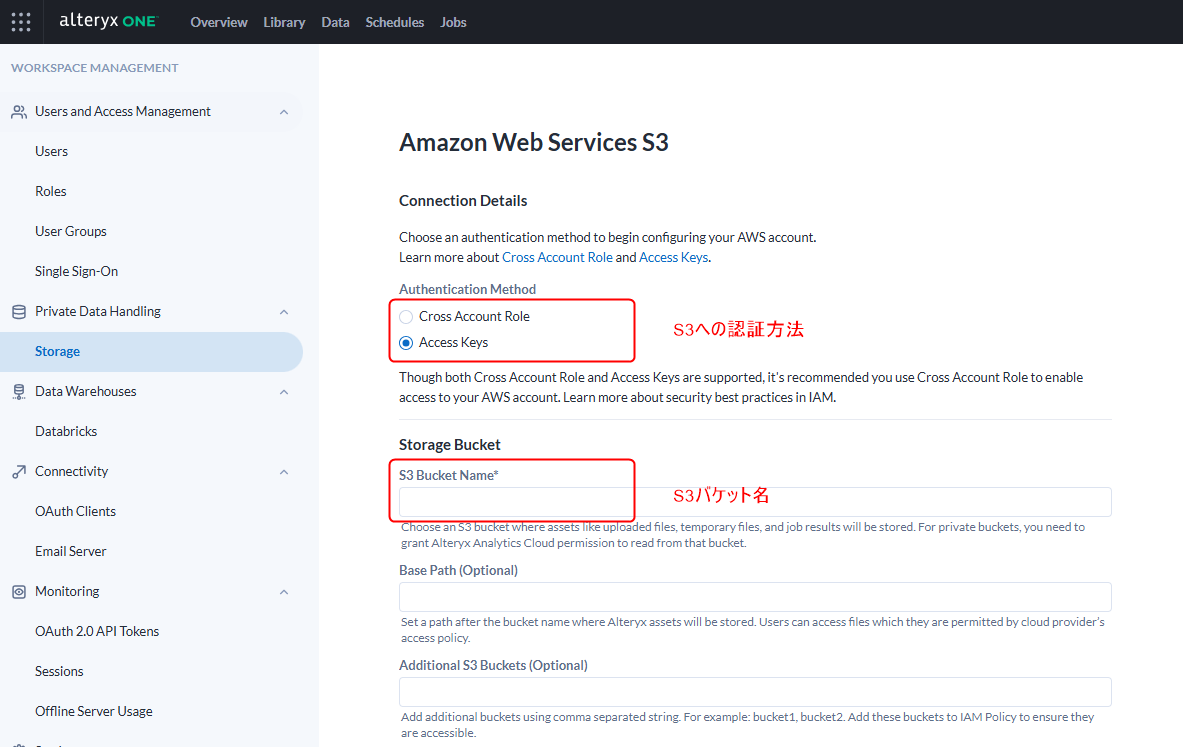This screenshot has width=1183, height=747.
Task: Click the WORKSPACE MANAGEMENT sidebar header
Action: click(95, 68)
